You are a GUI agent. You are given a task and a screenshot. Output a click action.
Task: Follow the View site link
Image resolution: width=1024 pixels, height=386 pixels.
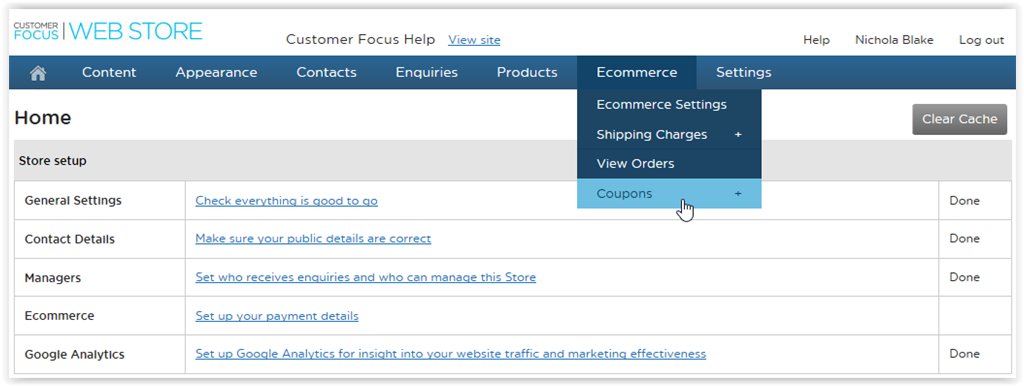click(x=474, y=40)
